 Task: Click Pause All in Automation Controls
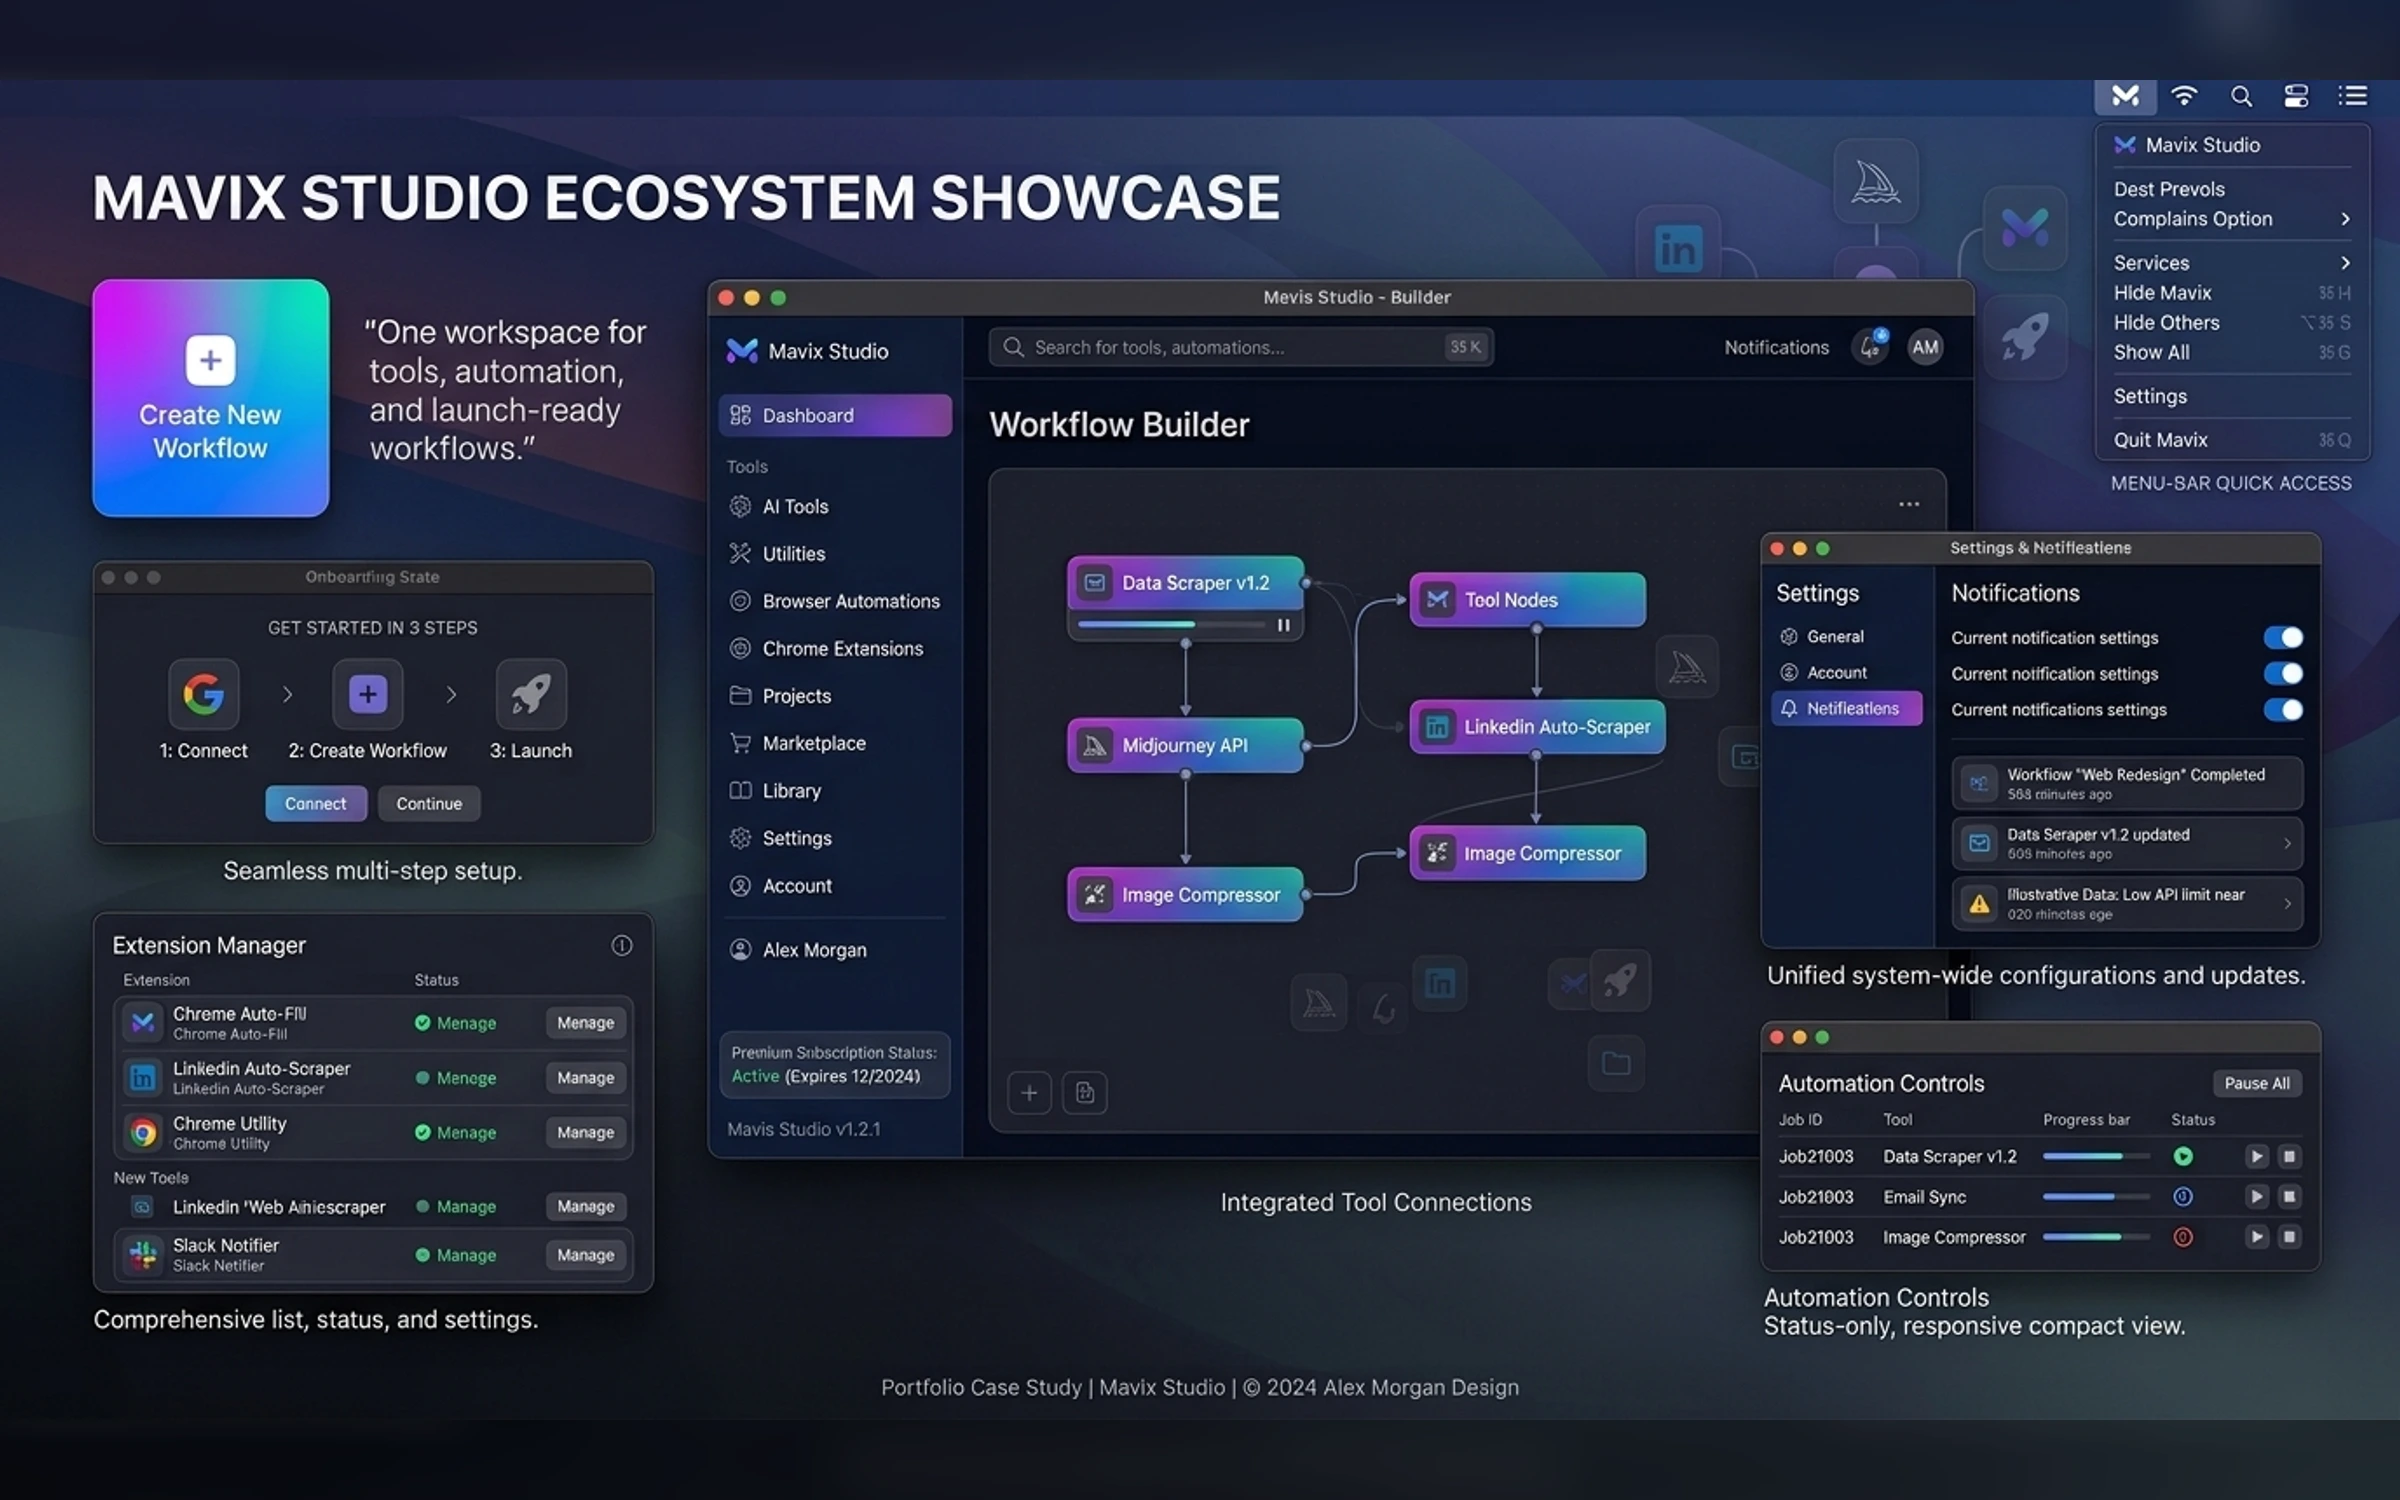click(2257, 1083)
